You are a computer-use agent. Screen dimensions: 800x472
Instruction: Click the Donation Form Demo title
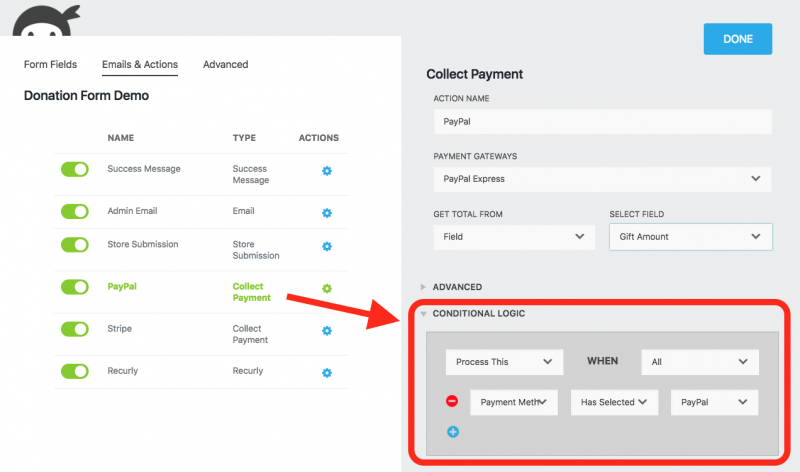click(86, 95)
